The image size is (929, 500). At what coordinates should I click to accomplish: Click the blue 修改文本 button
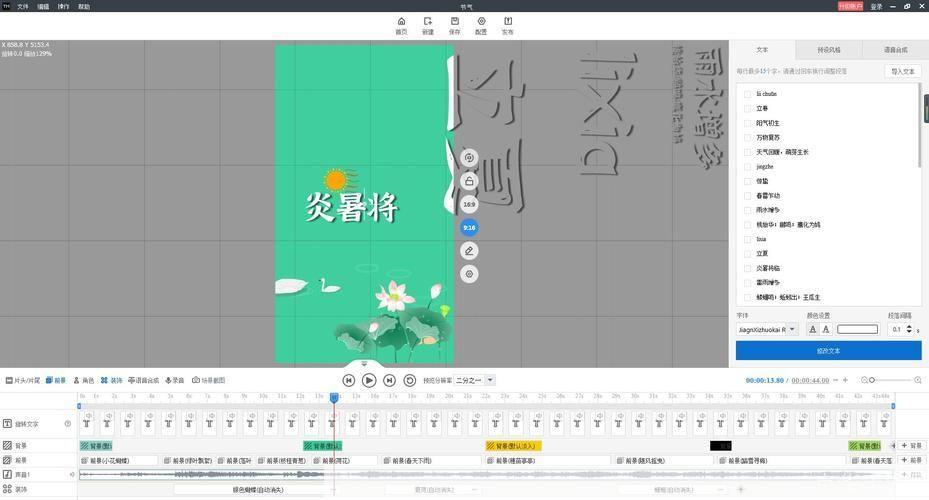point(828,351)
